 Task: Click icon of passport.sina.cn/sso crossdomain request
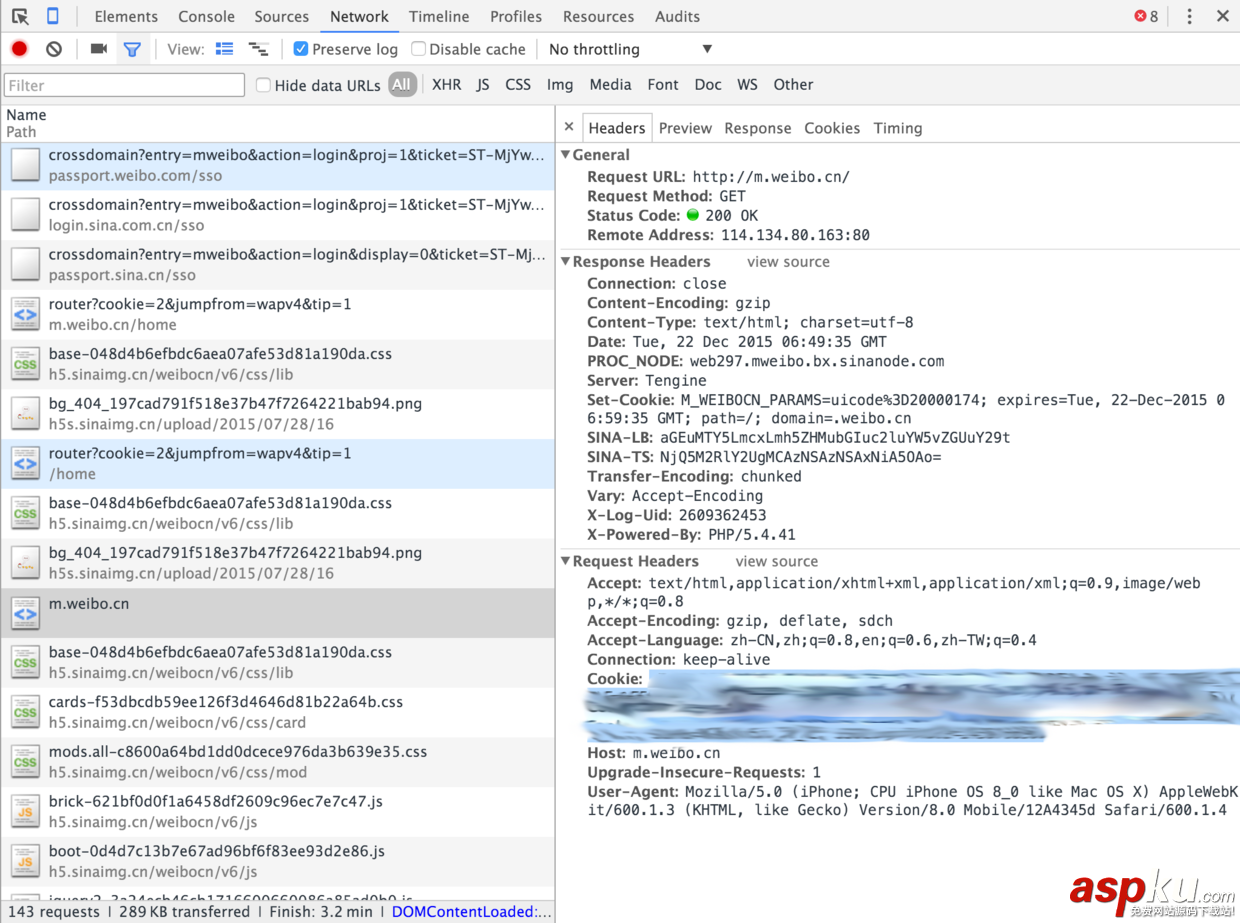tap(25, 264)
